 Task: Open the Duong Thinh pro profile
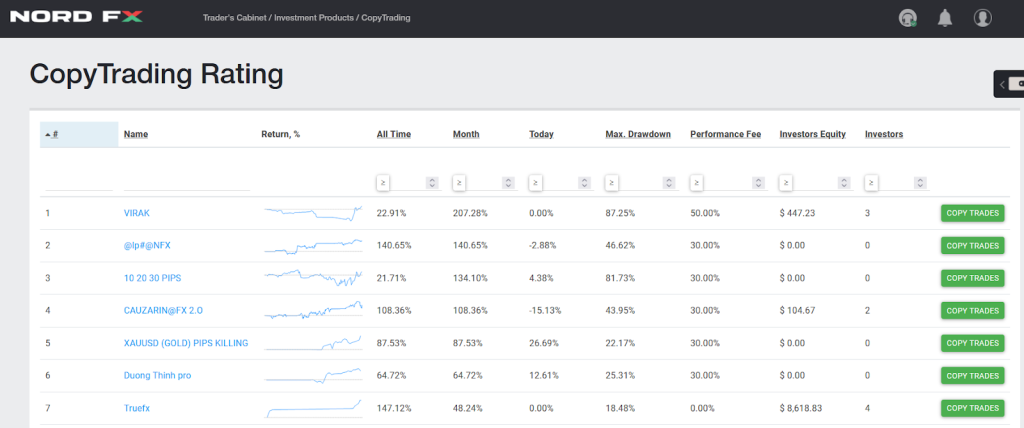click(x=157, y=376)
